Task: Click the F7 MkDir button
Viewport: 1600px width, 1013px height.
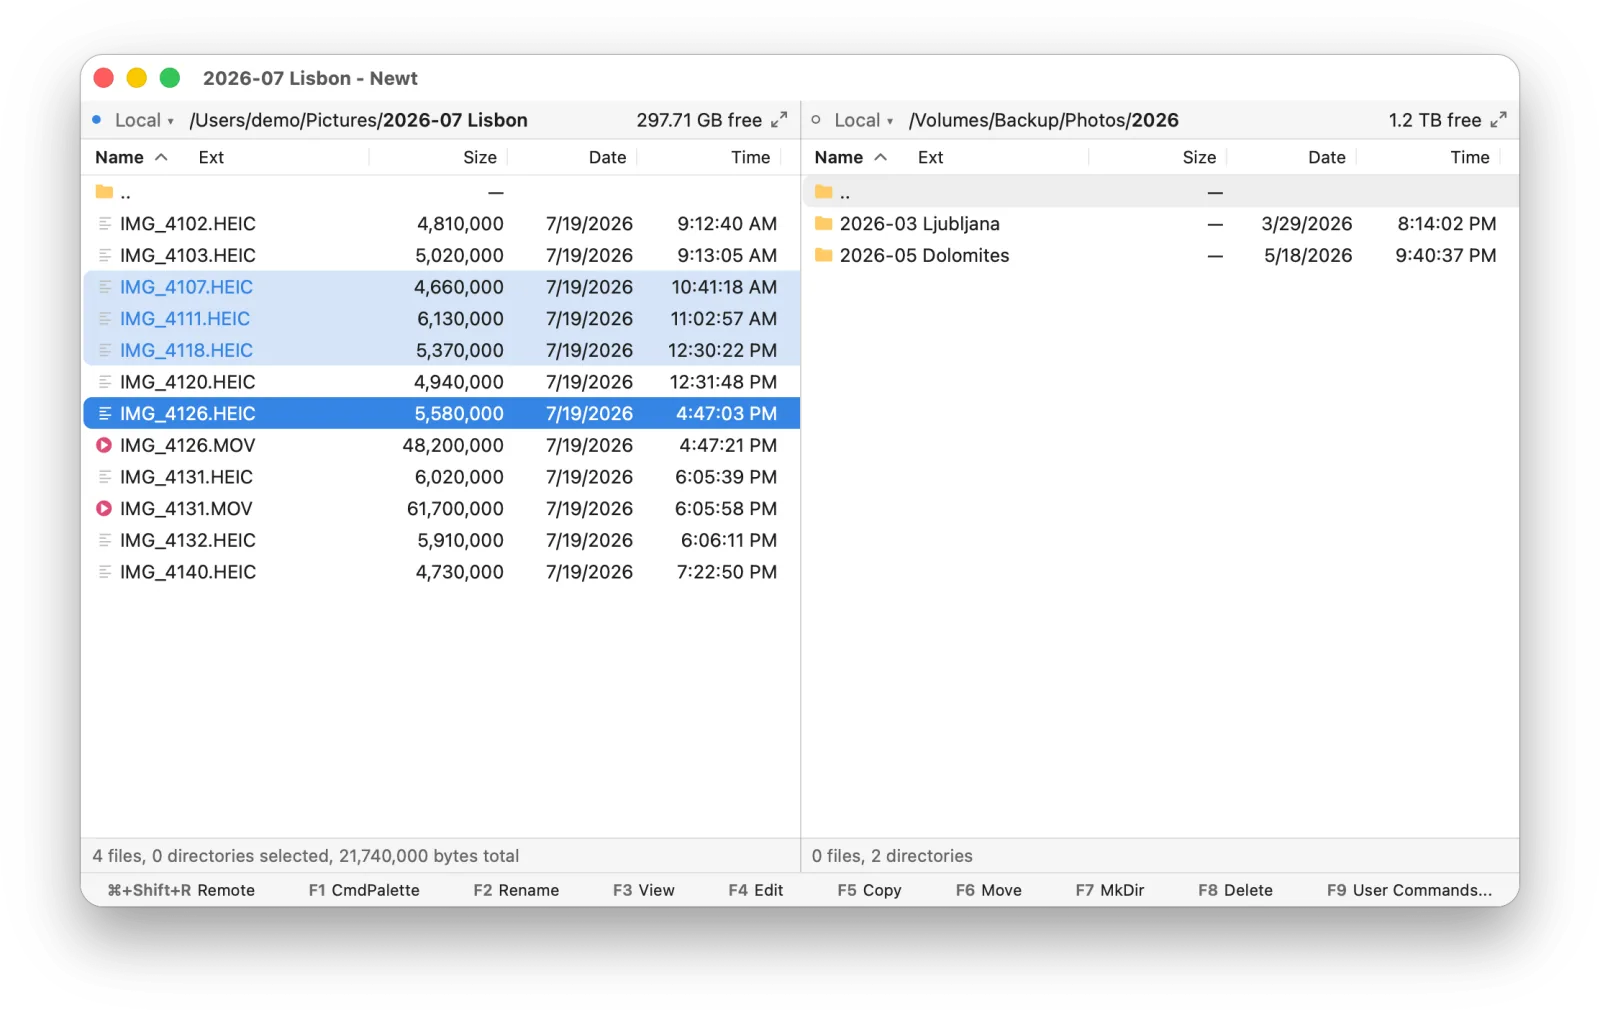Action: (x=1110, y=890)
